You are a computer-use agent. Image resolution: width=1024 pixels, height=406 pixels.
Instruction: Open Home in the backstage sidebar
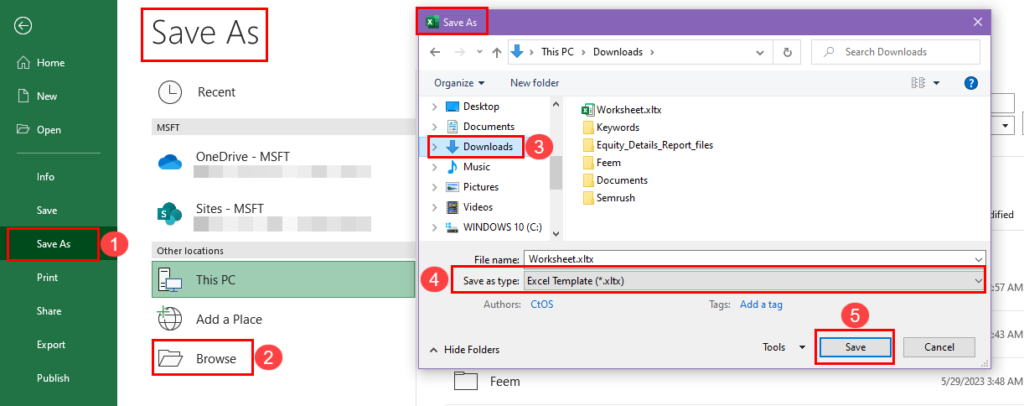pos(41,63)
